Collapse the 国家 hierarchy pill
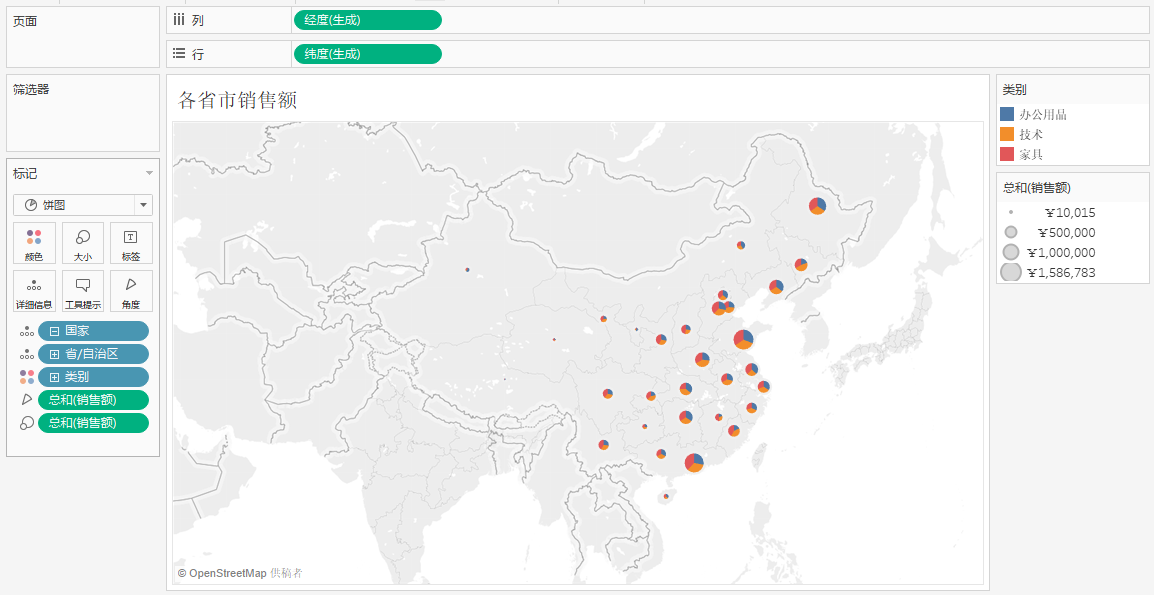1154x595 pixels. (54, 331)
